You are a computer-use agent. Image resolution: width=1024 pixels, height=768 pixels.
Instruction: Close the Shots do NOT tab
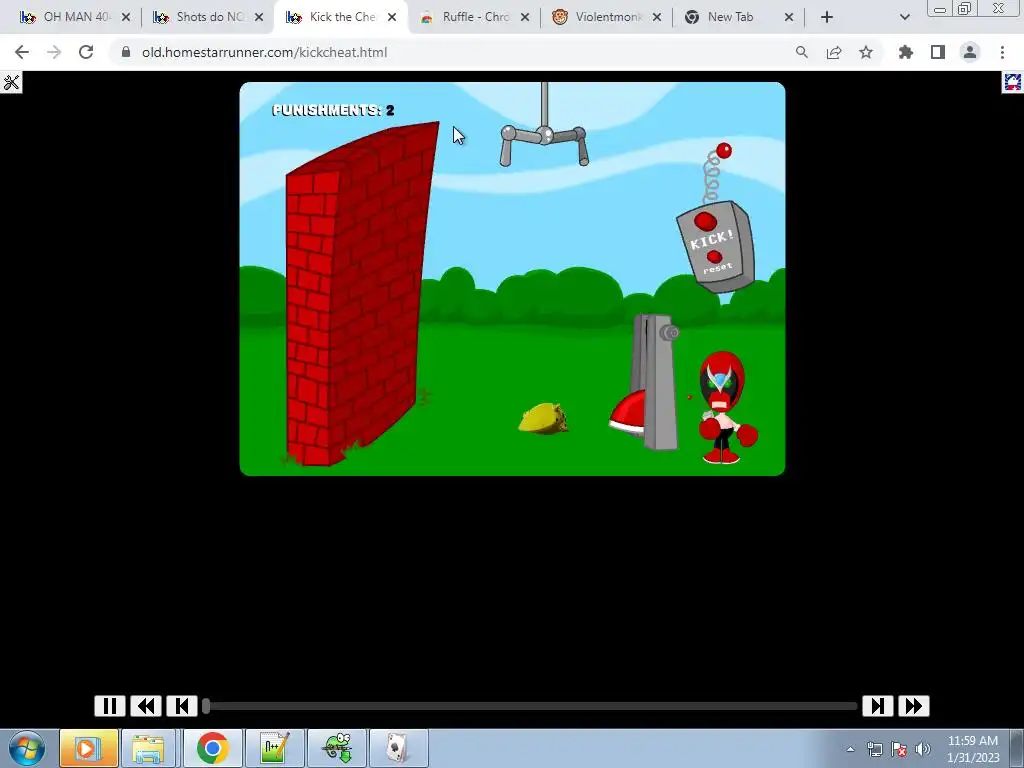coord(259,18)
